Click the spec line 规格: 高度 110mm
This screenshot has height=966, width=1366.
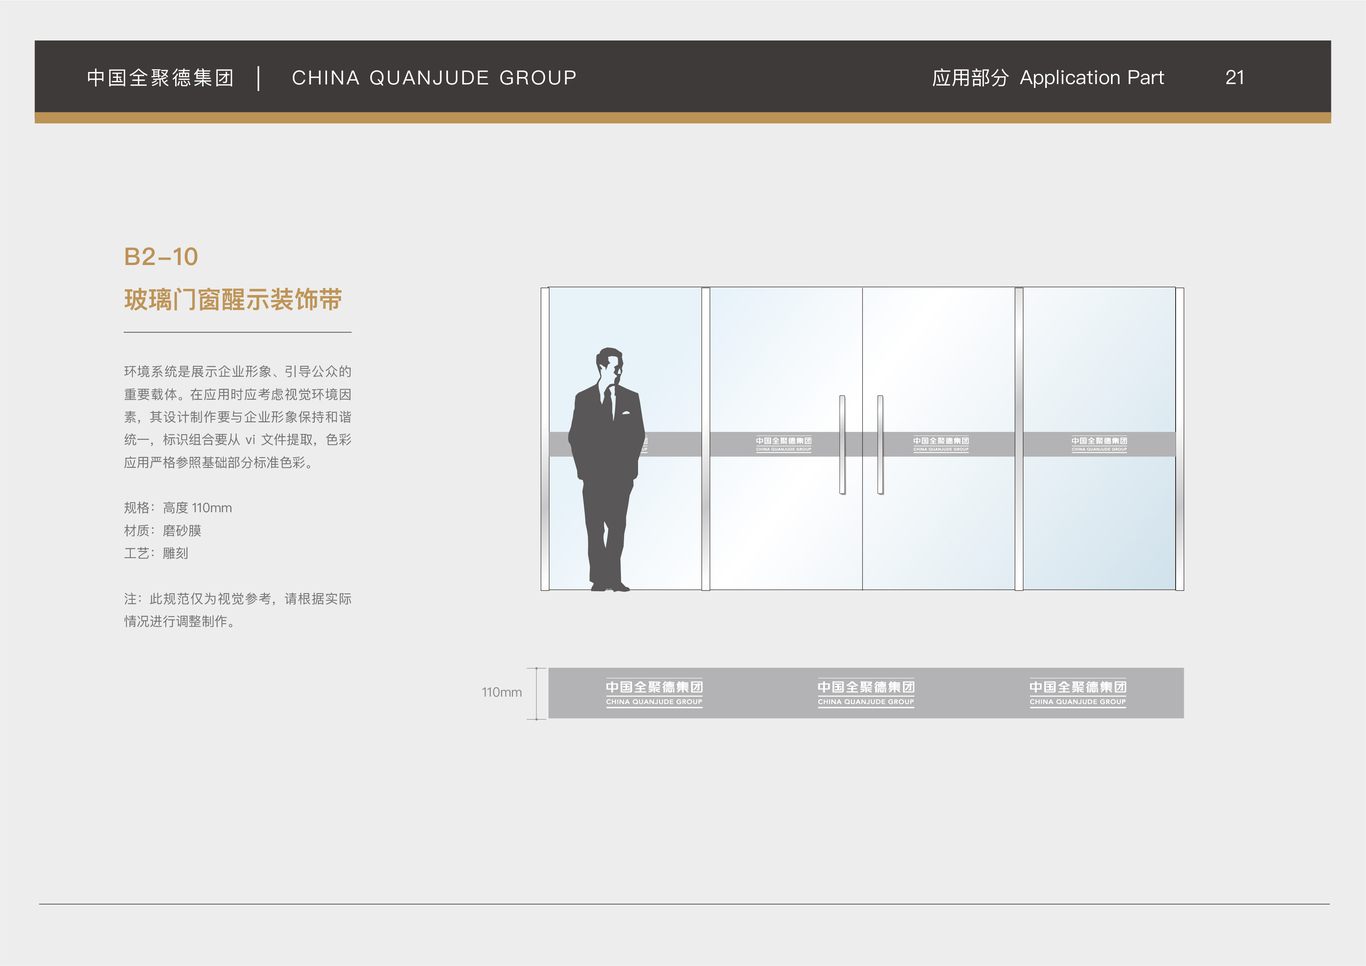pyautogui.click(x=178, y=508)
